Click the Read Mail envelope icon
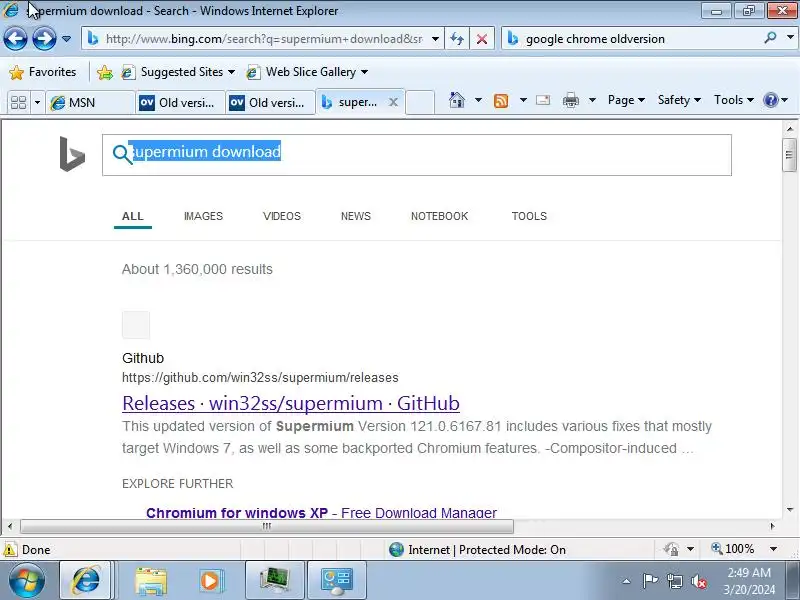The height and width of the screenshot is (600, 800). coord(543,100)
